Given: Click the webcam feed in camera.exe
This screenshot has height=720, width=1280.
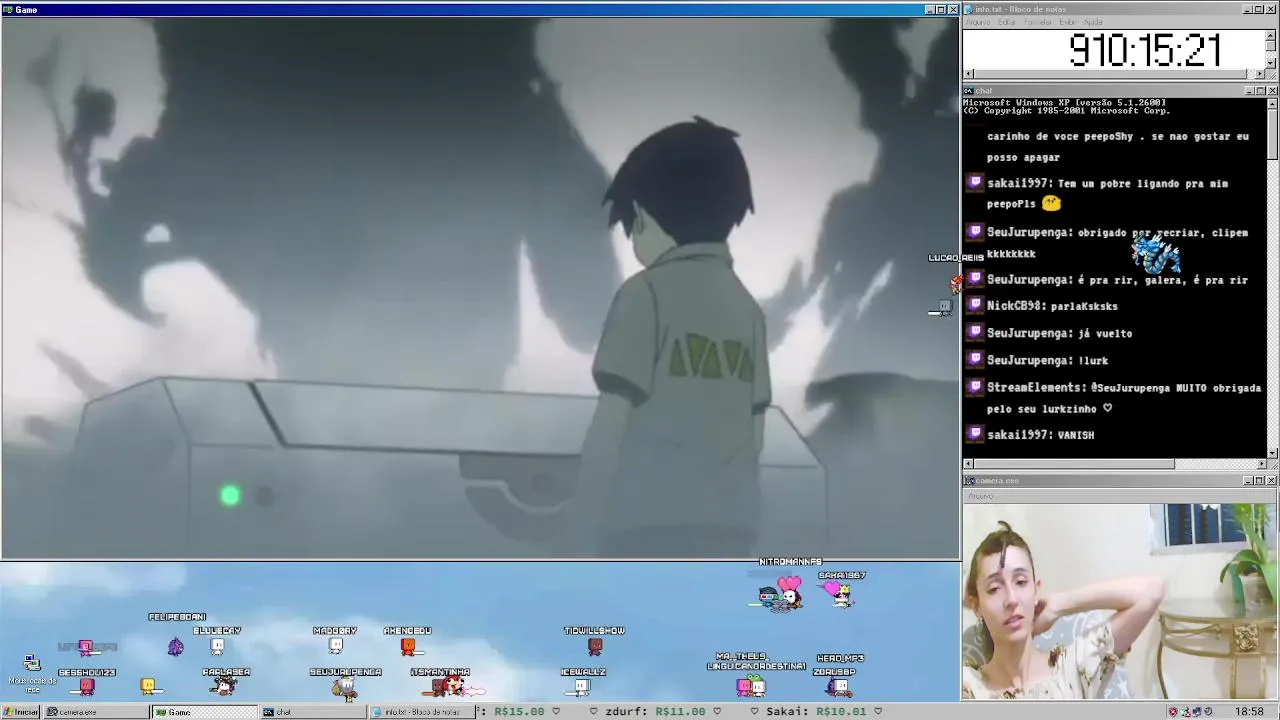Looking at the screenshot, I should point(1120,601).
